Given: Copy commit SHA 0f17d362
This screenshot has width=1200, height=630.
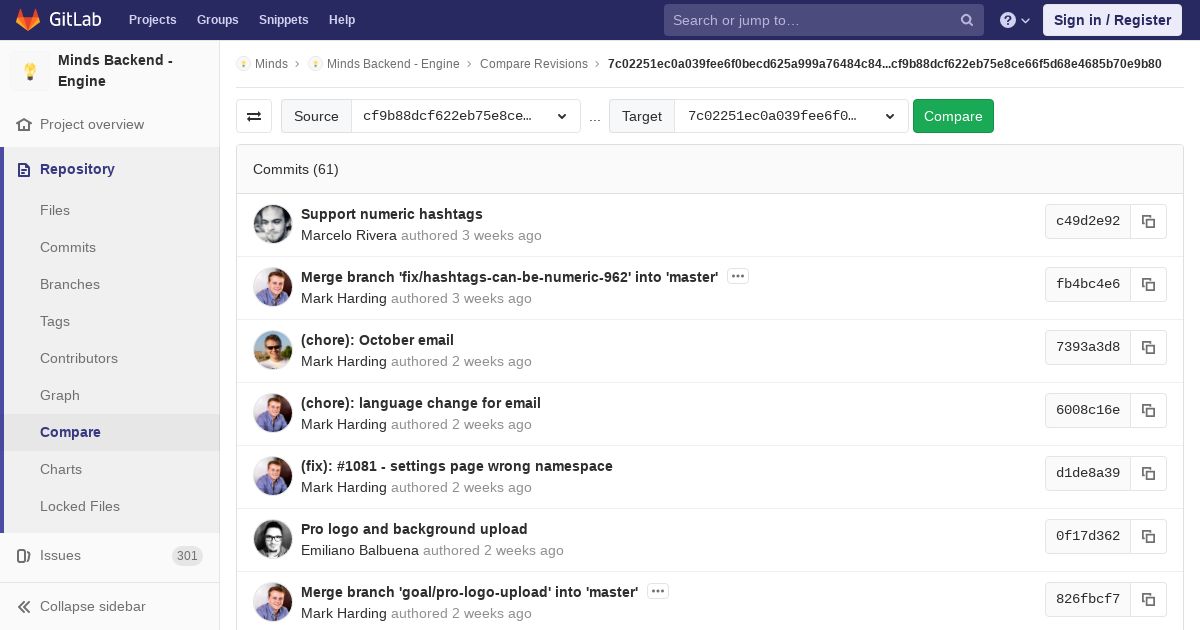Looking at the screenshot, I should (x=1148, y=536).
